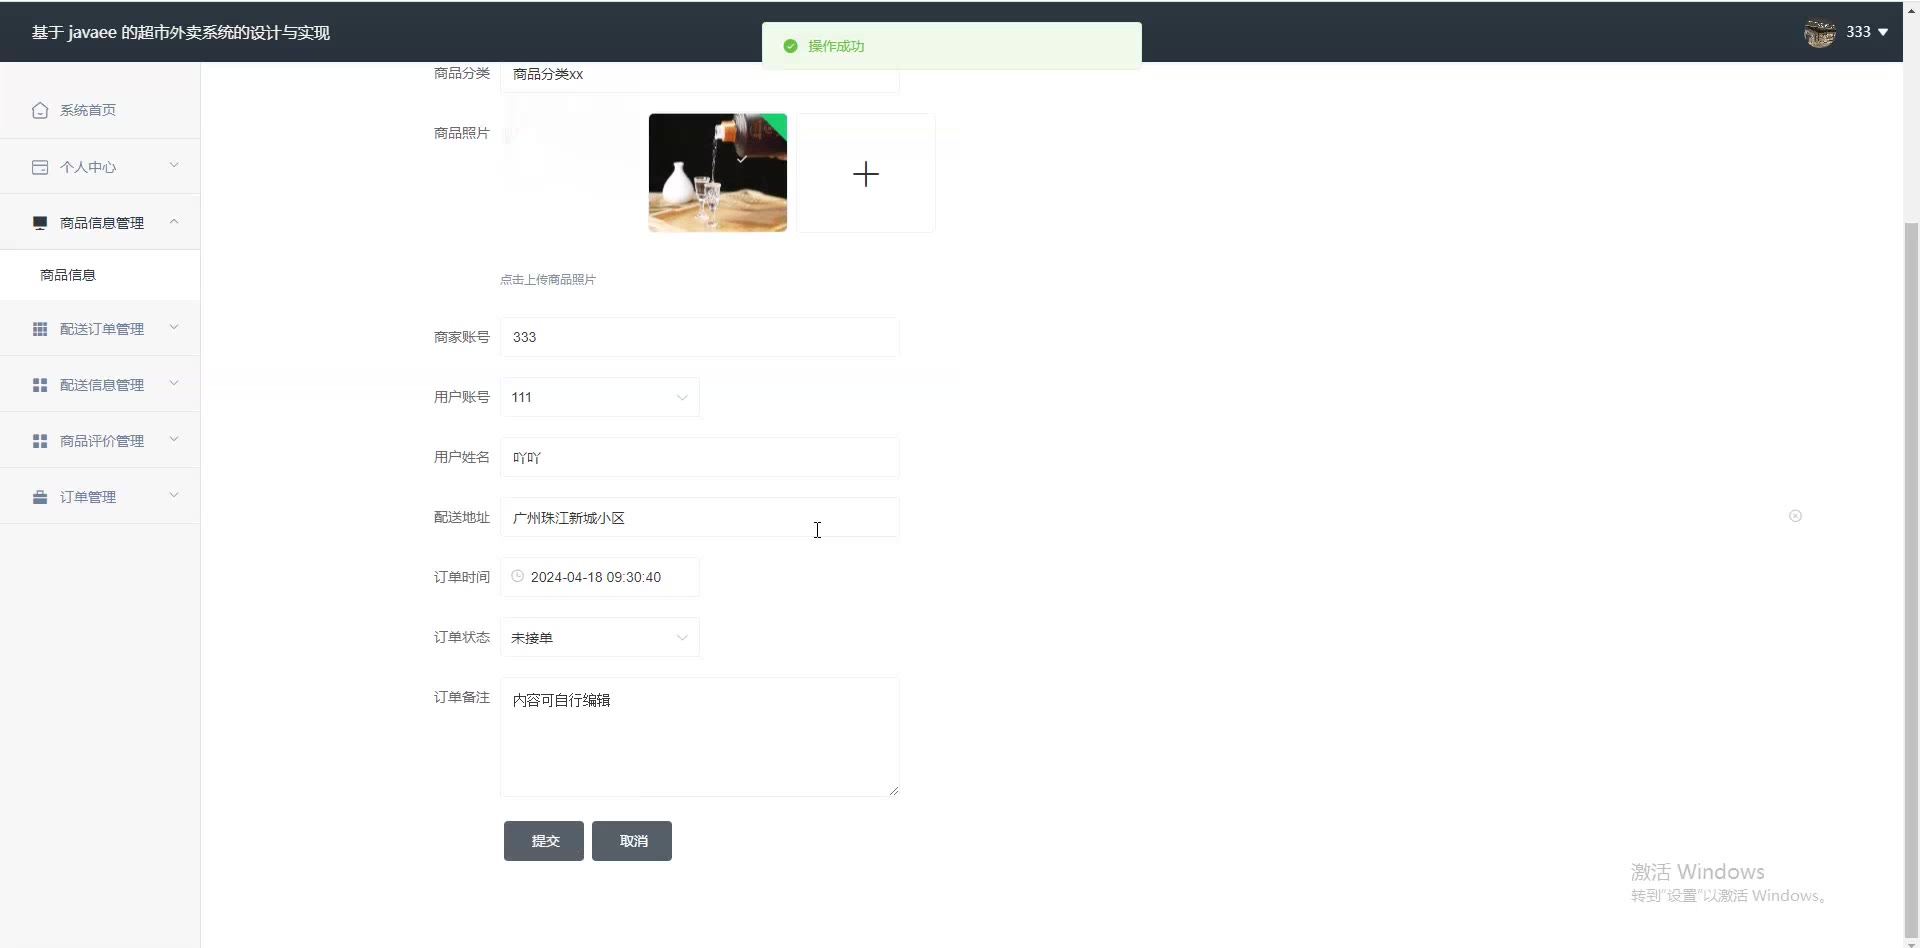Screen dimensions: 1920x948
Task: Click the 取消 button
Action: [x=632, y=841]
